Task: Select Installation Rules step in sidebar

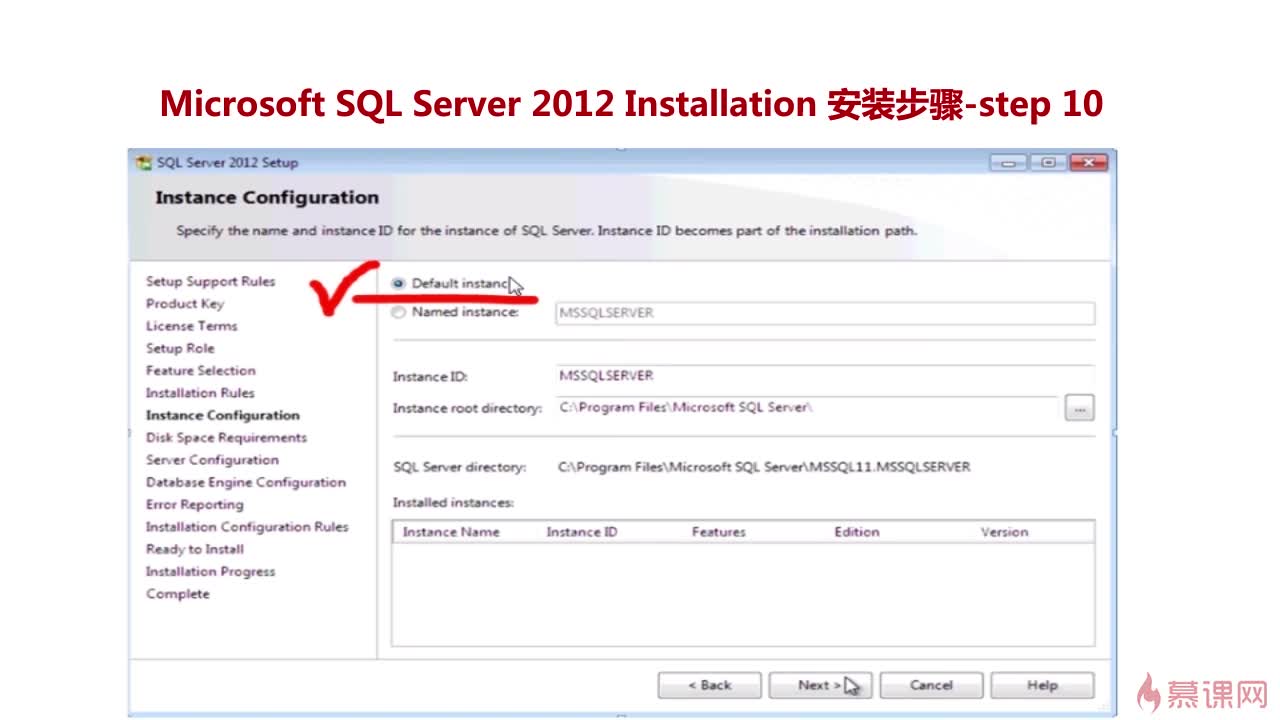Action: coord(200,393)
